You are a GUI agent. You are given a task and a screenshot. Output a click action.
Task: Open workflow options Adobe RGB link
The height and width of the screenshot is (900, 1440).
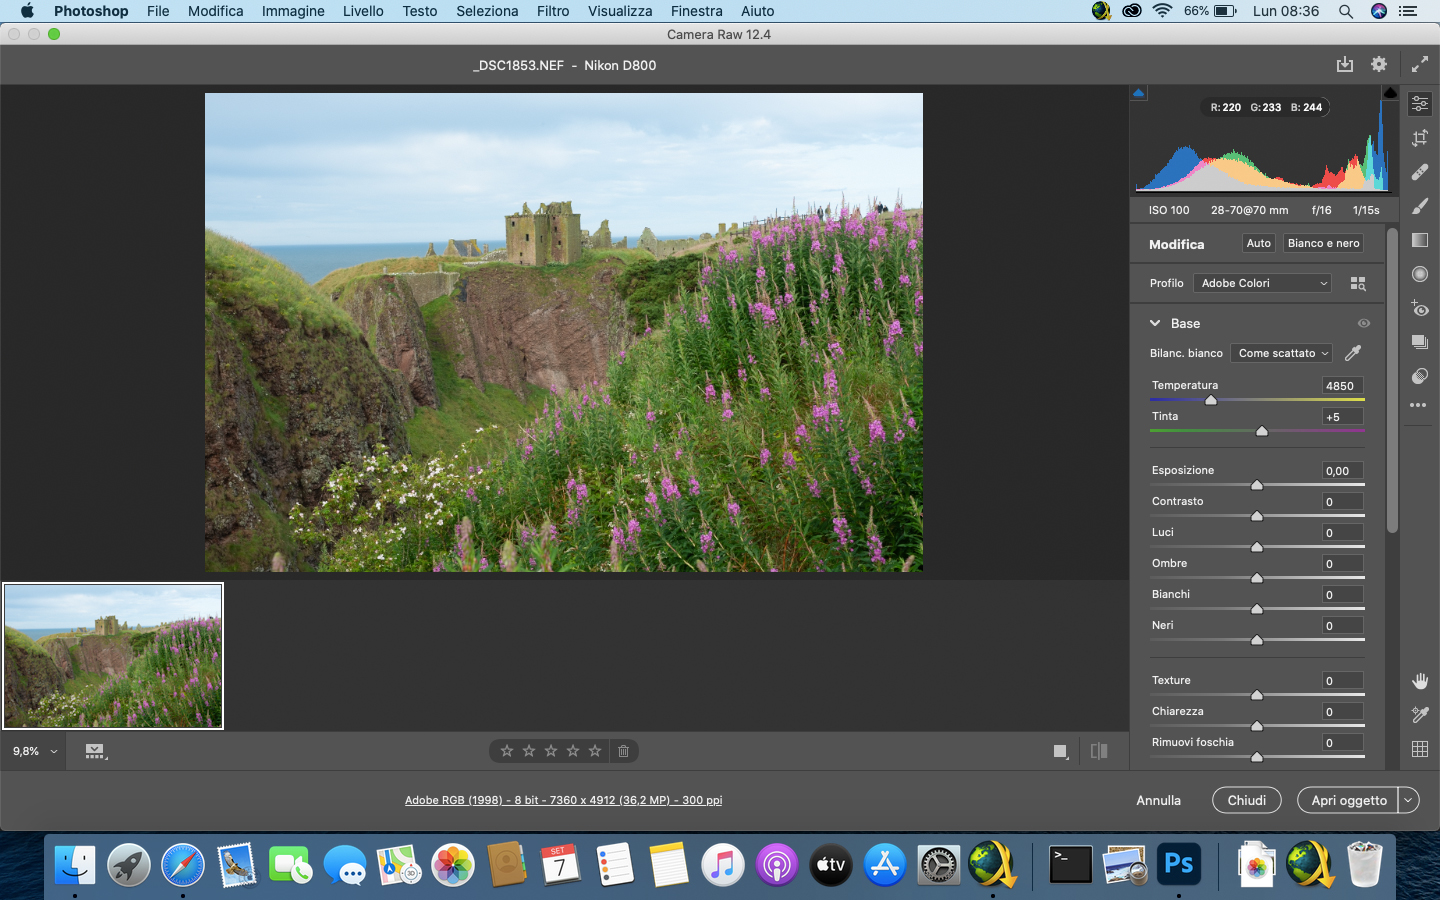pyautogui.click(x=563, y=800)
